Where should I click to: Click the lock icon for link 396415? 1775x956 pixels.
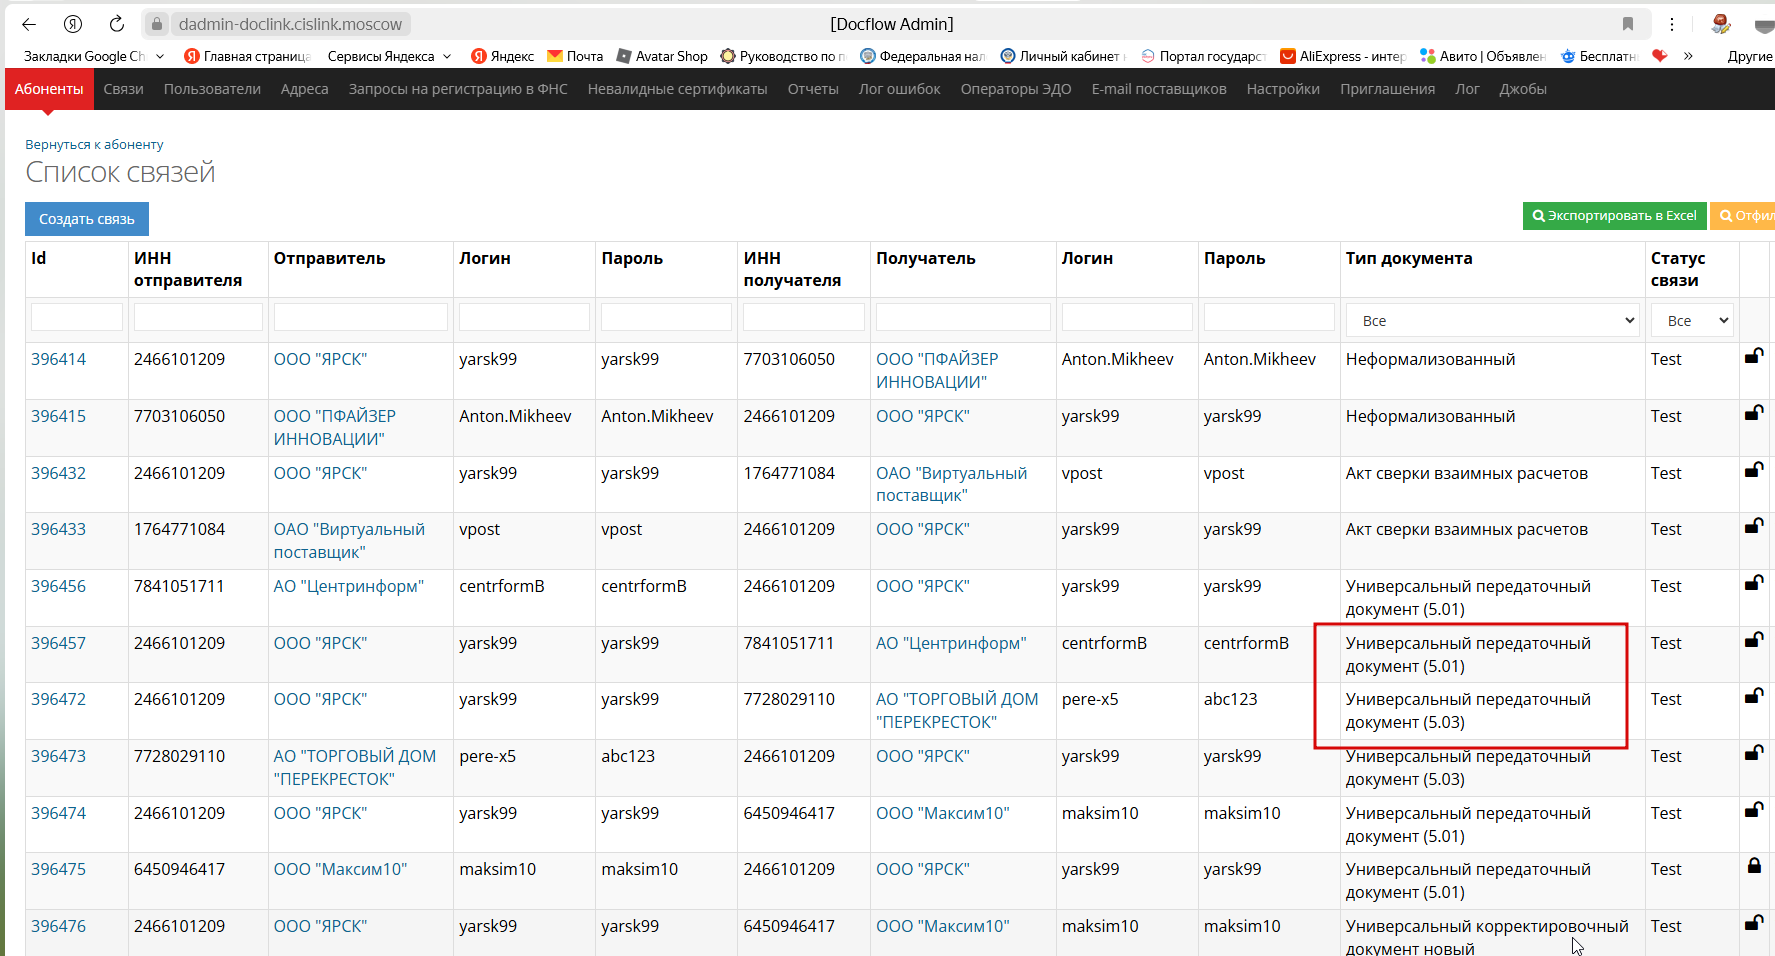click(1754, 412)
